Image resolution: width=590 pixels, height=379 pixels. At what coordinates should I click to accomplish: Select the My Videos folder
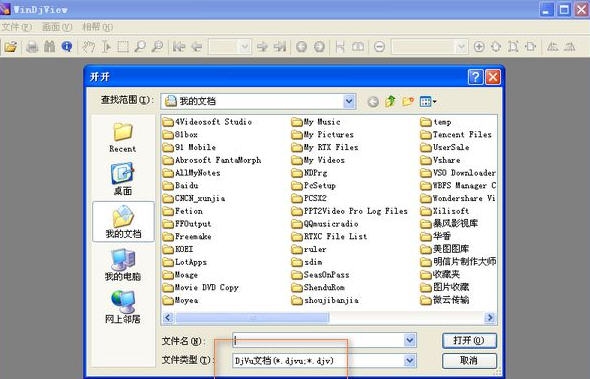318,160
